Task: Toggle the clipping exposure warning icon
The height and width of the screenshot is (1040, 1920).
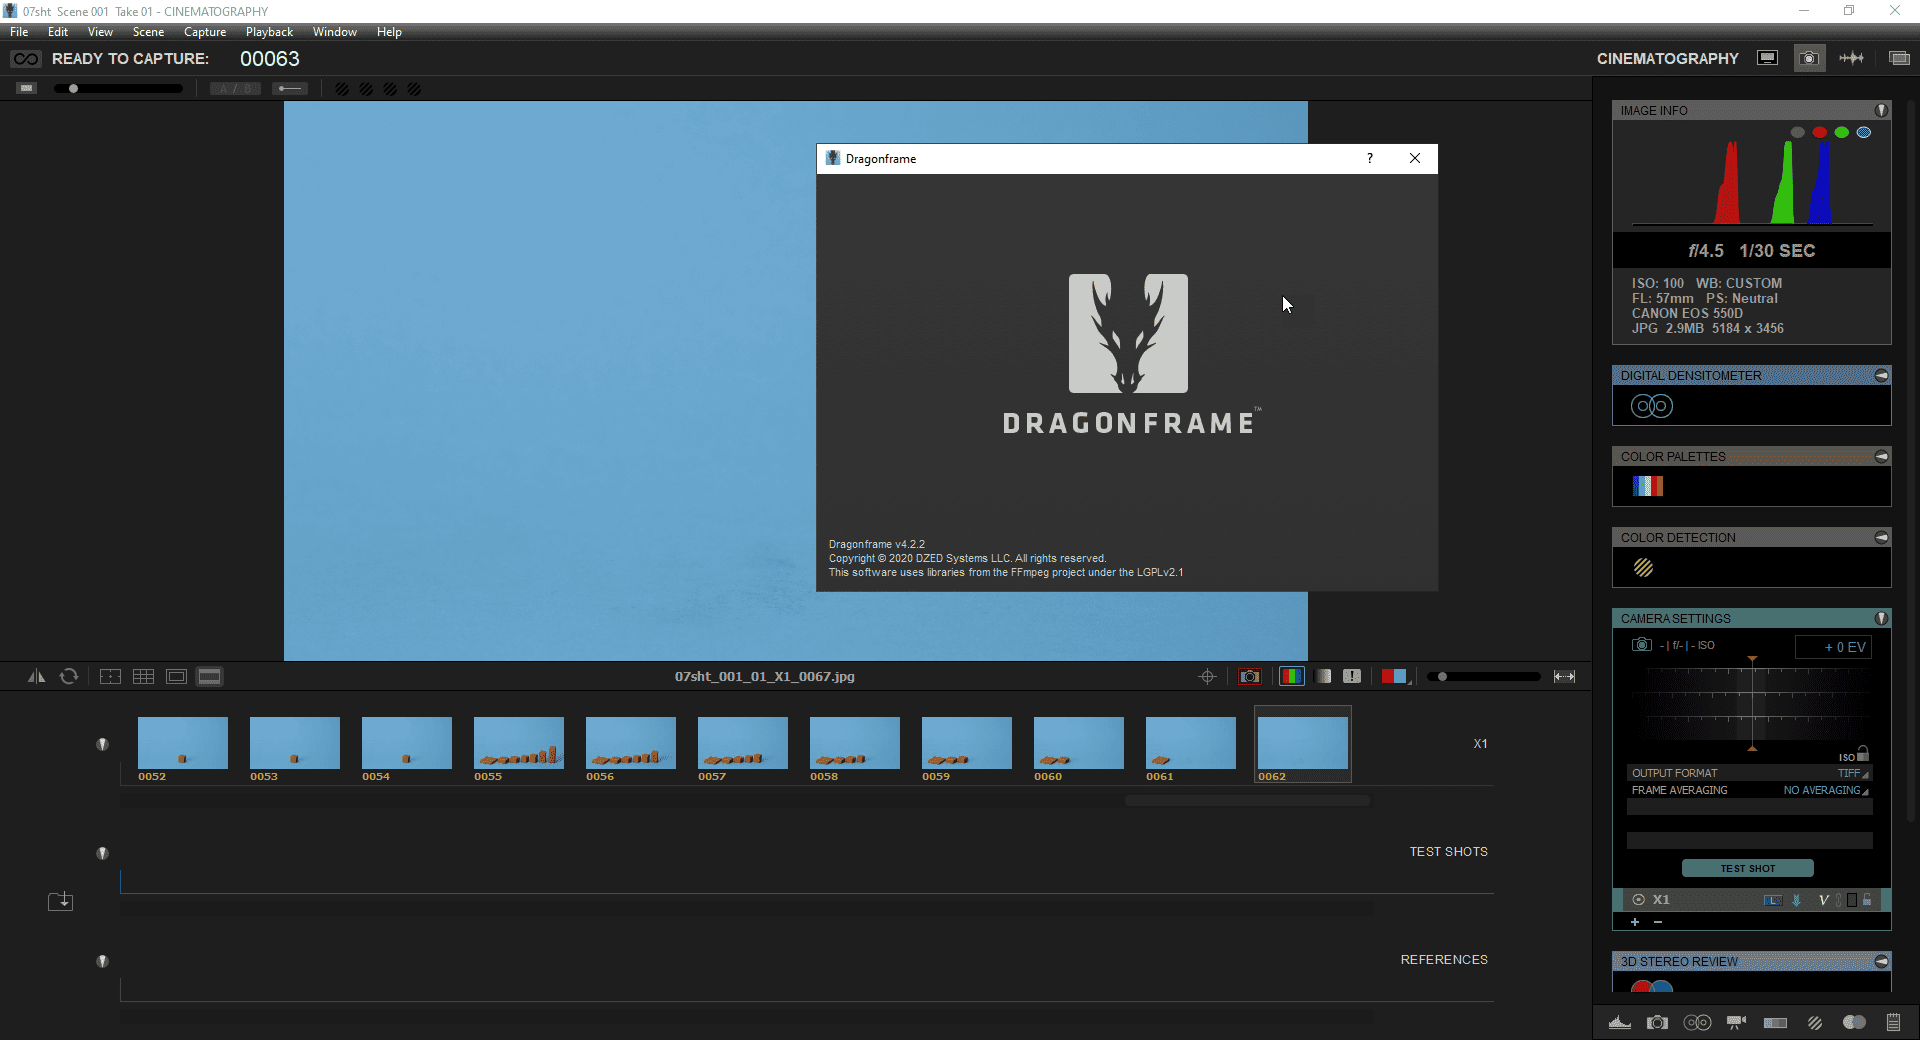Action: click(x=1352, y=677)
